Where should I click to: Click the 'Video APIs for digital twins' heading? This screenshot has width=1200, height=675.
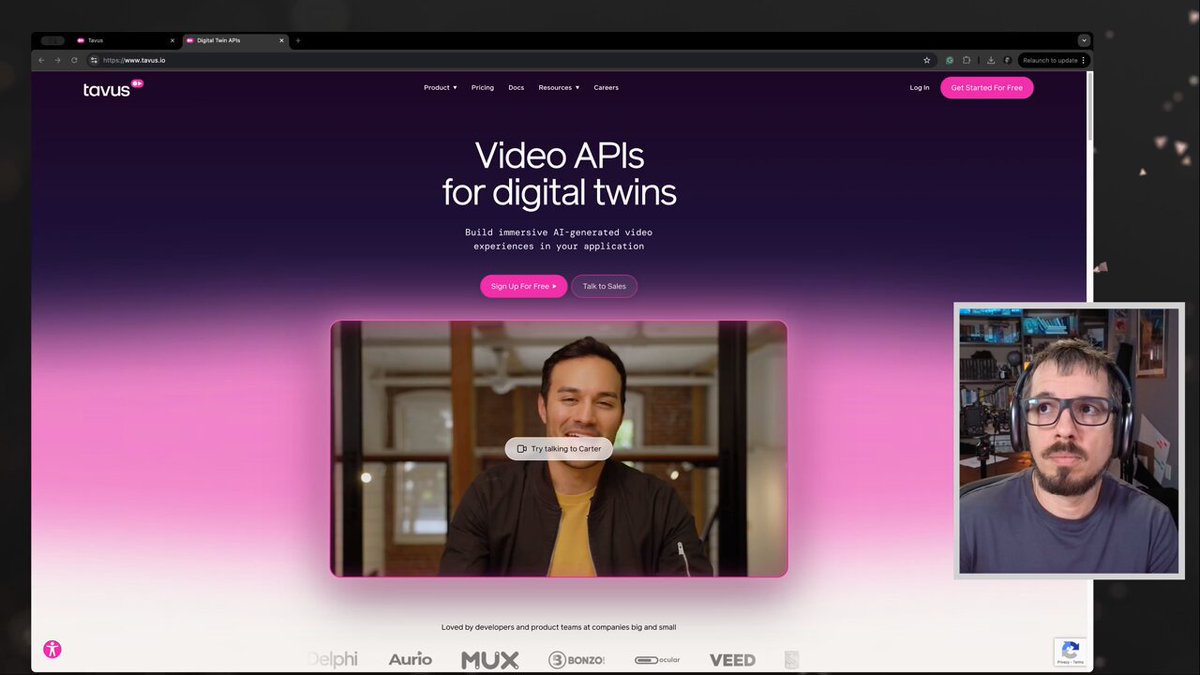(x=559, y=173)
